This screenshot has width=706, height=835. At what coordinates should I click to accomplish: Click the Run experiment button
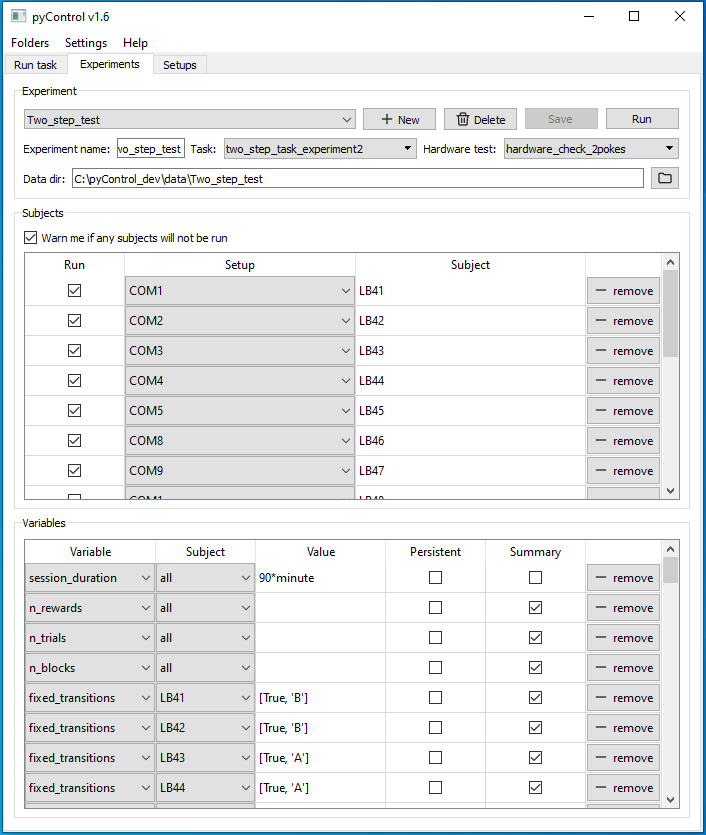tap(642, 119)
